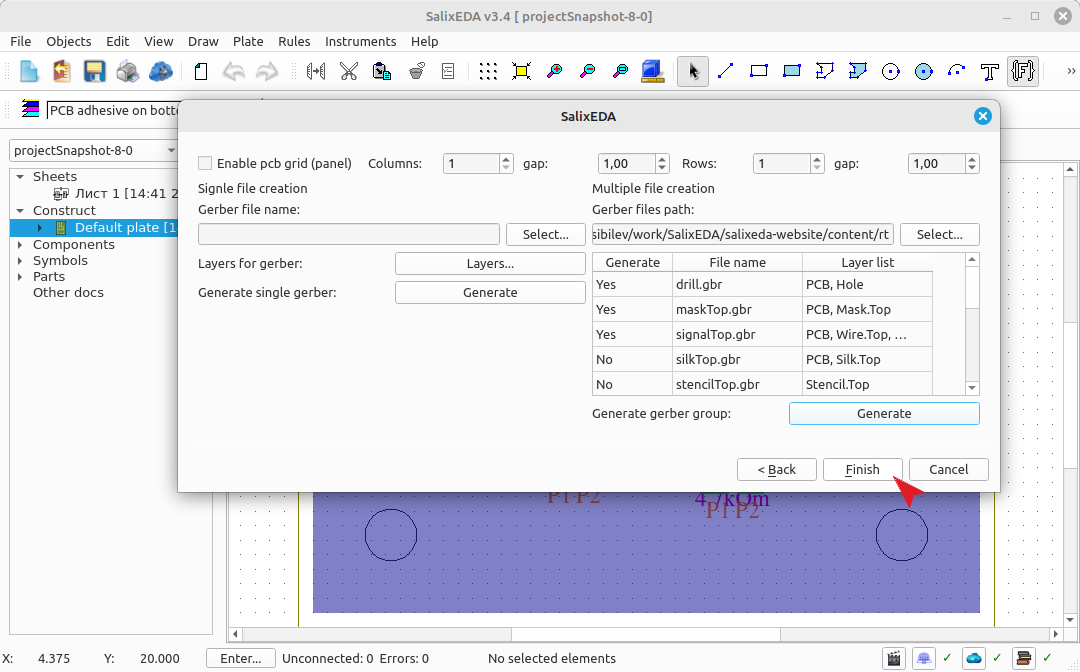Increase the Columns spinner value
The width and height of the screenshot is (1080, 672).
[x=506, y=159]
